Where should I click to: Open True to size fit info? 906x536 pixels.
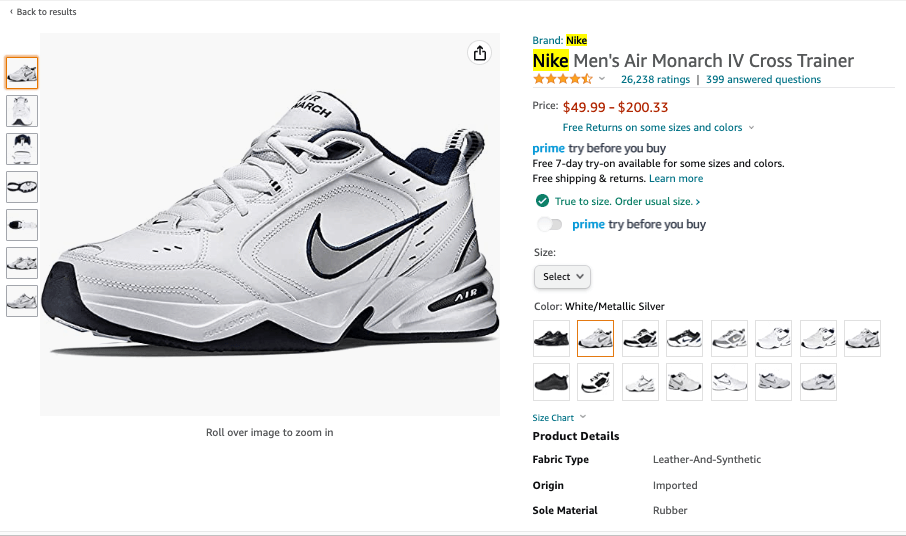(627, 202)
